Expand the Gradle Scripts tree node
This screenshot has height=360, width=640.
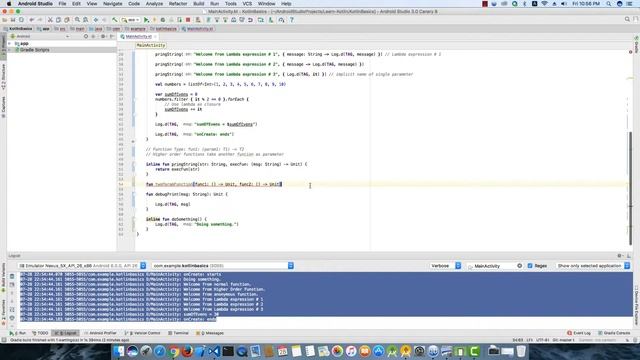[x=10, y=50]
